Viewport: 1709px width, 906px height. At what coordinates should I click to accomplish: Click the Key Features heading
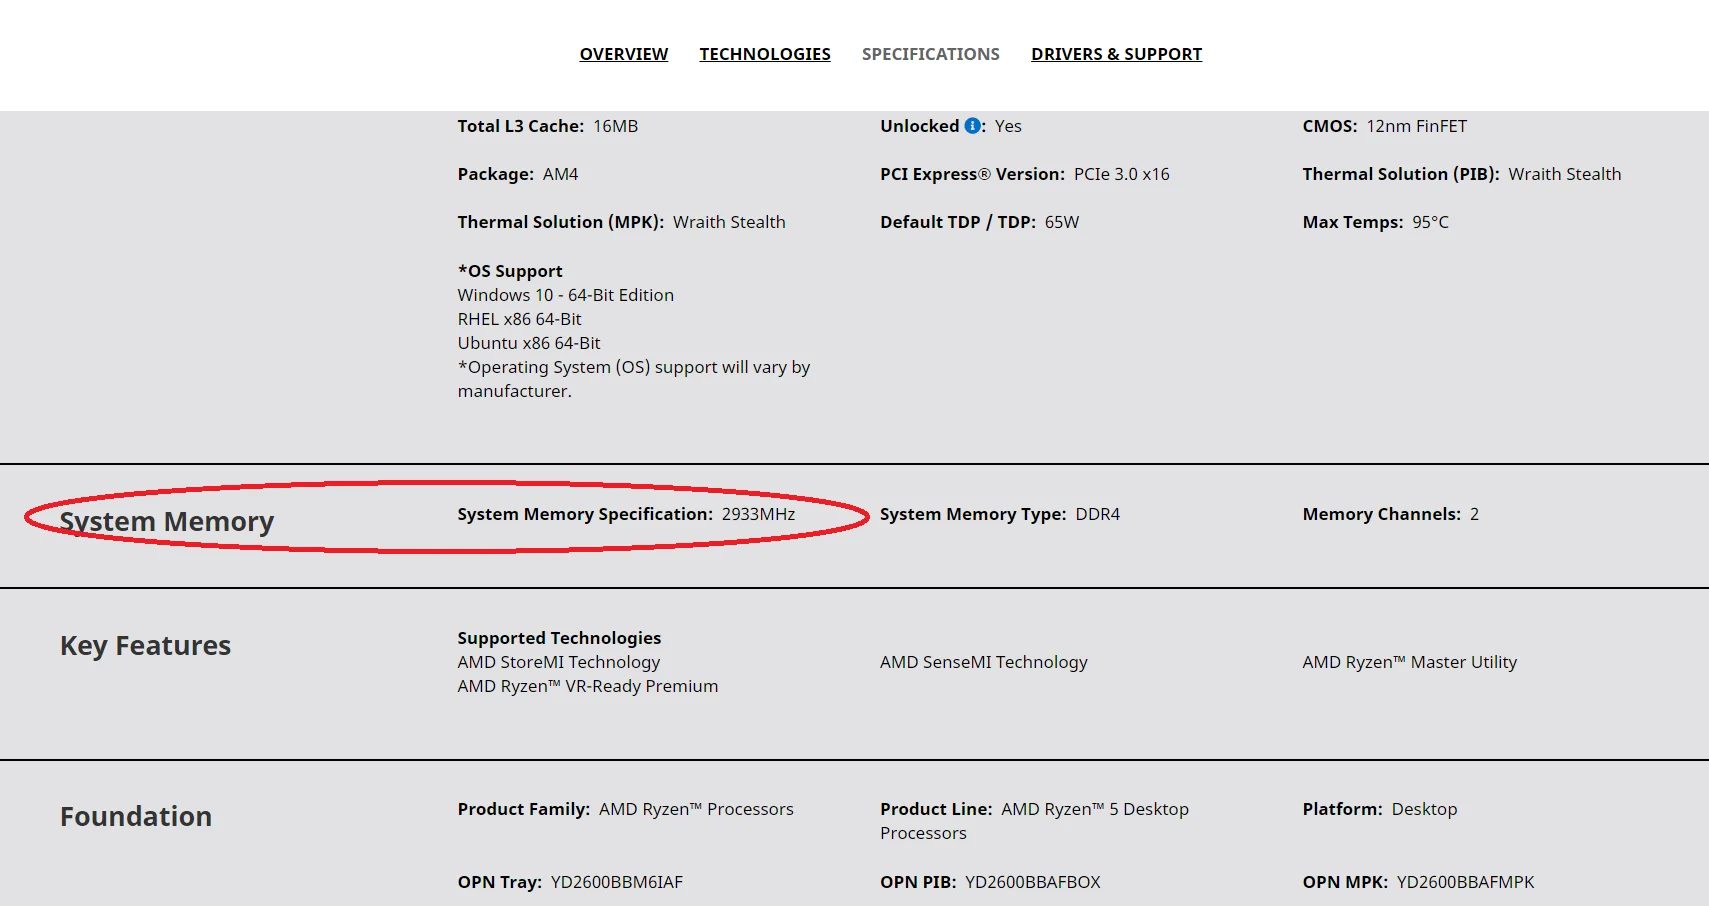tap(145, 646)
